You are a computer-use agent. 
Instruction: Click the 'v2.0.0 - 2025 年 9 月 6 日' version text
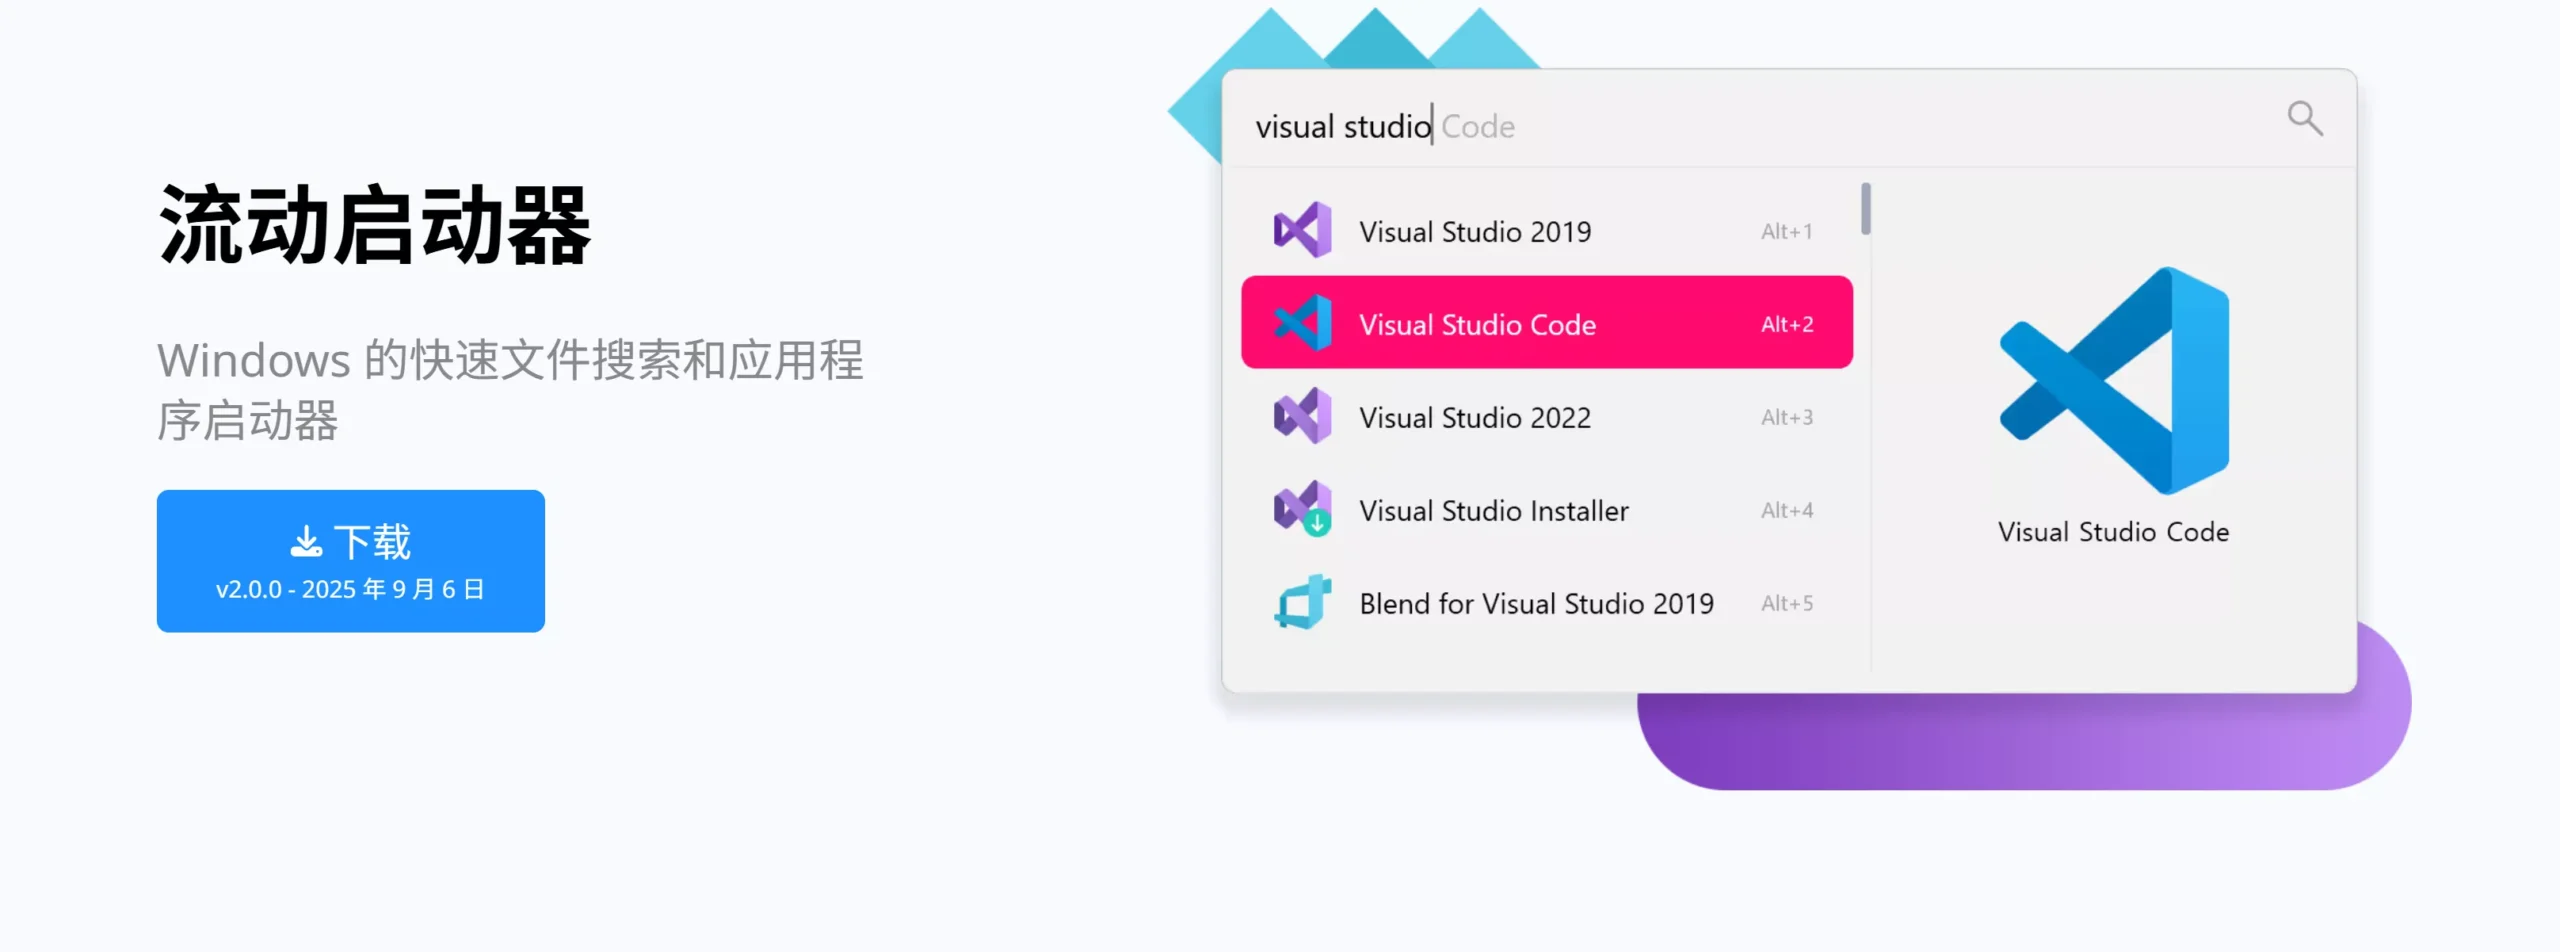[x=350, y=589]
